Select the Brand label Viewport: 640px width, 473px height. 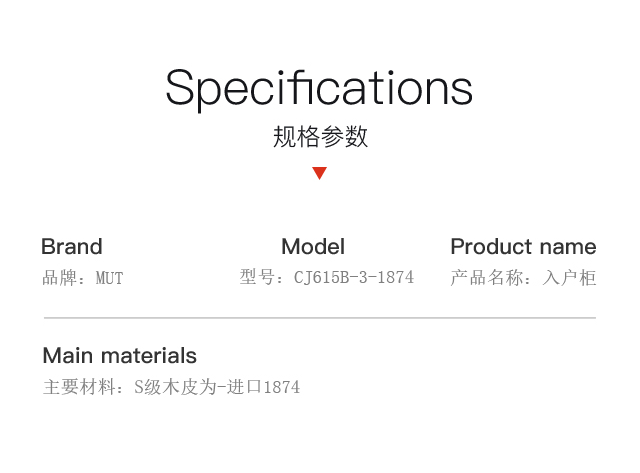click(x=72, y=246)
